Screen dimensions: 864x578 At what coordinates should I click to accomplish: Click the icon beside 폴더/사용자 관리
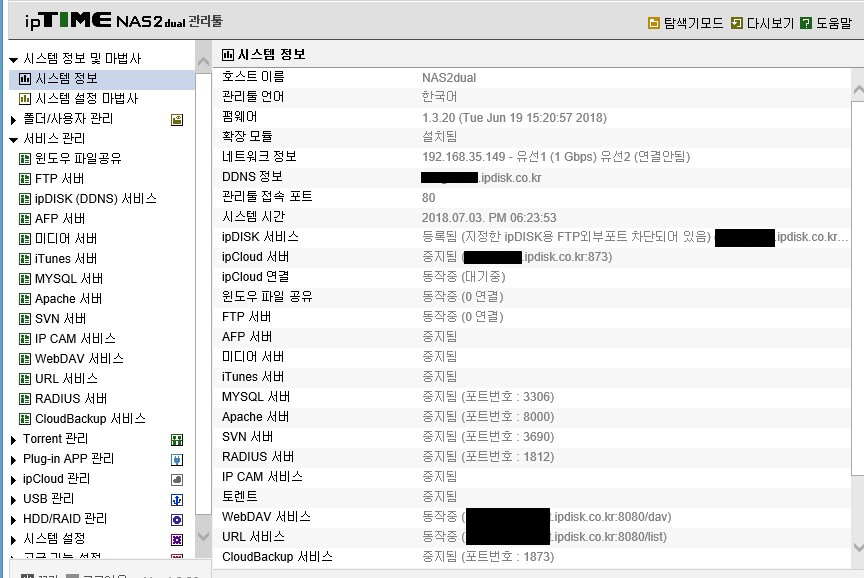[x=177, y=120]
